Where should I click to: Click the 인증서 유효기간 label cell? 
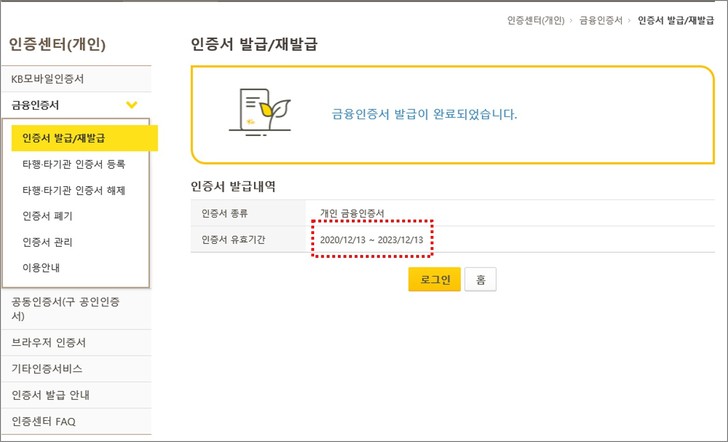pyautogui.click(x=248, y=240)
